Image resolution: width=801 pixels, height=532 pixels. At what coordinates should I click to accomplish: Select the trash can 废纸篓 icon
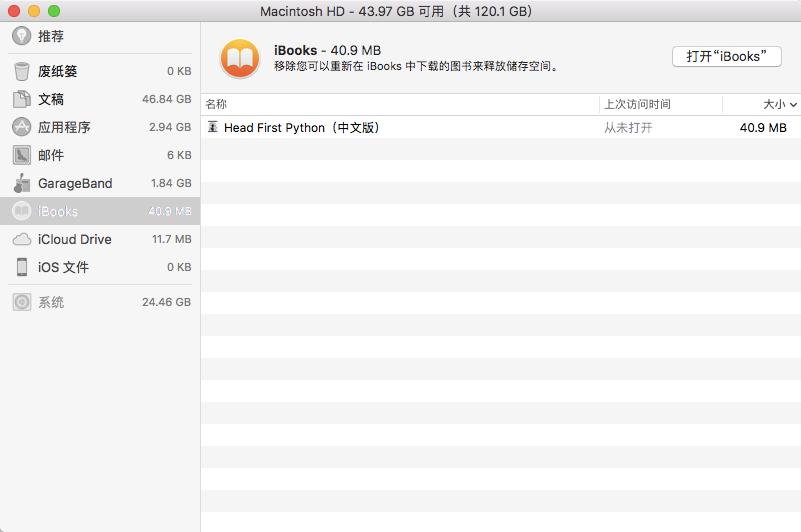coord(21,71)
